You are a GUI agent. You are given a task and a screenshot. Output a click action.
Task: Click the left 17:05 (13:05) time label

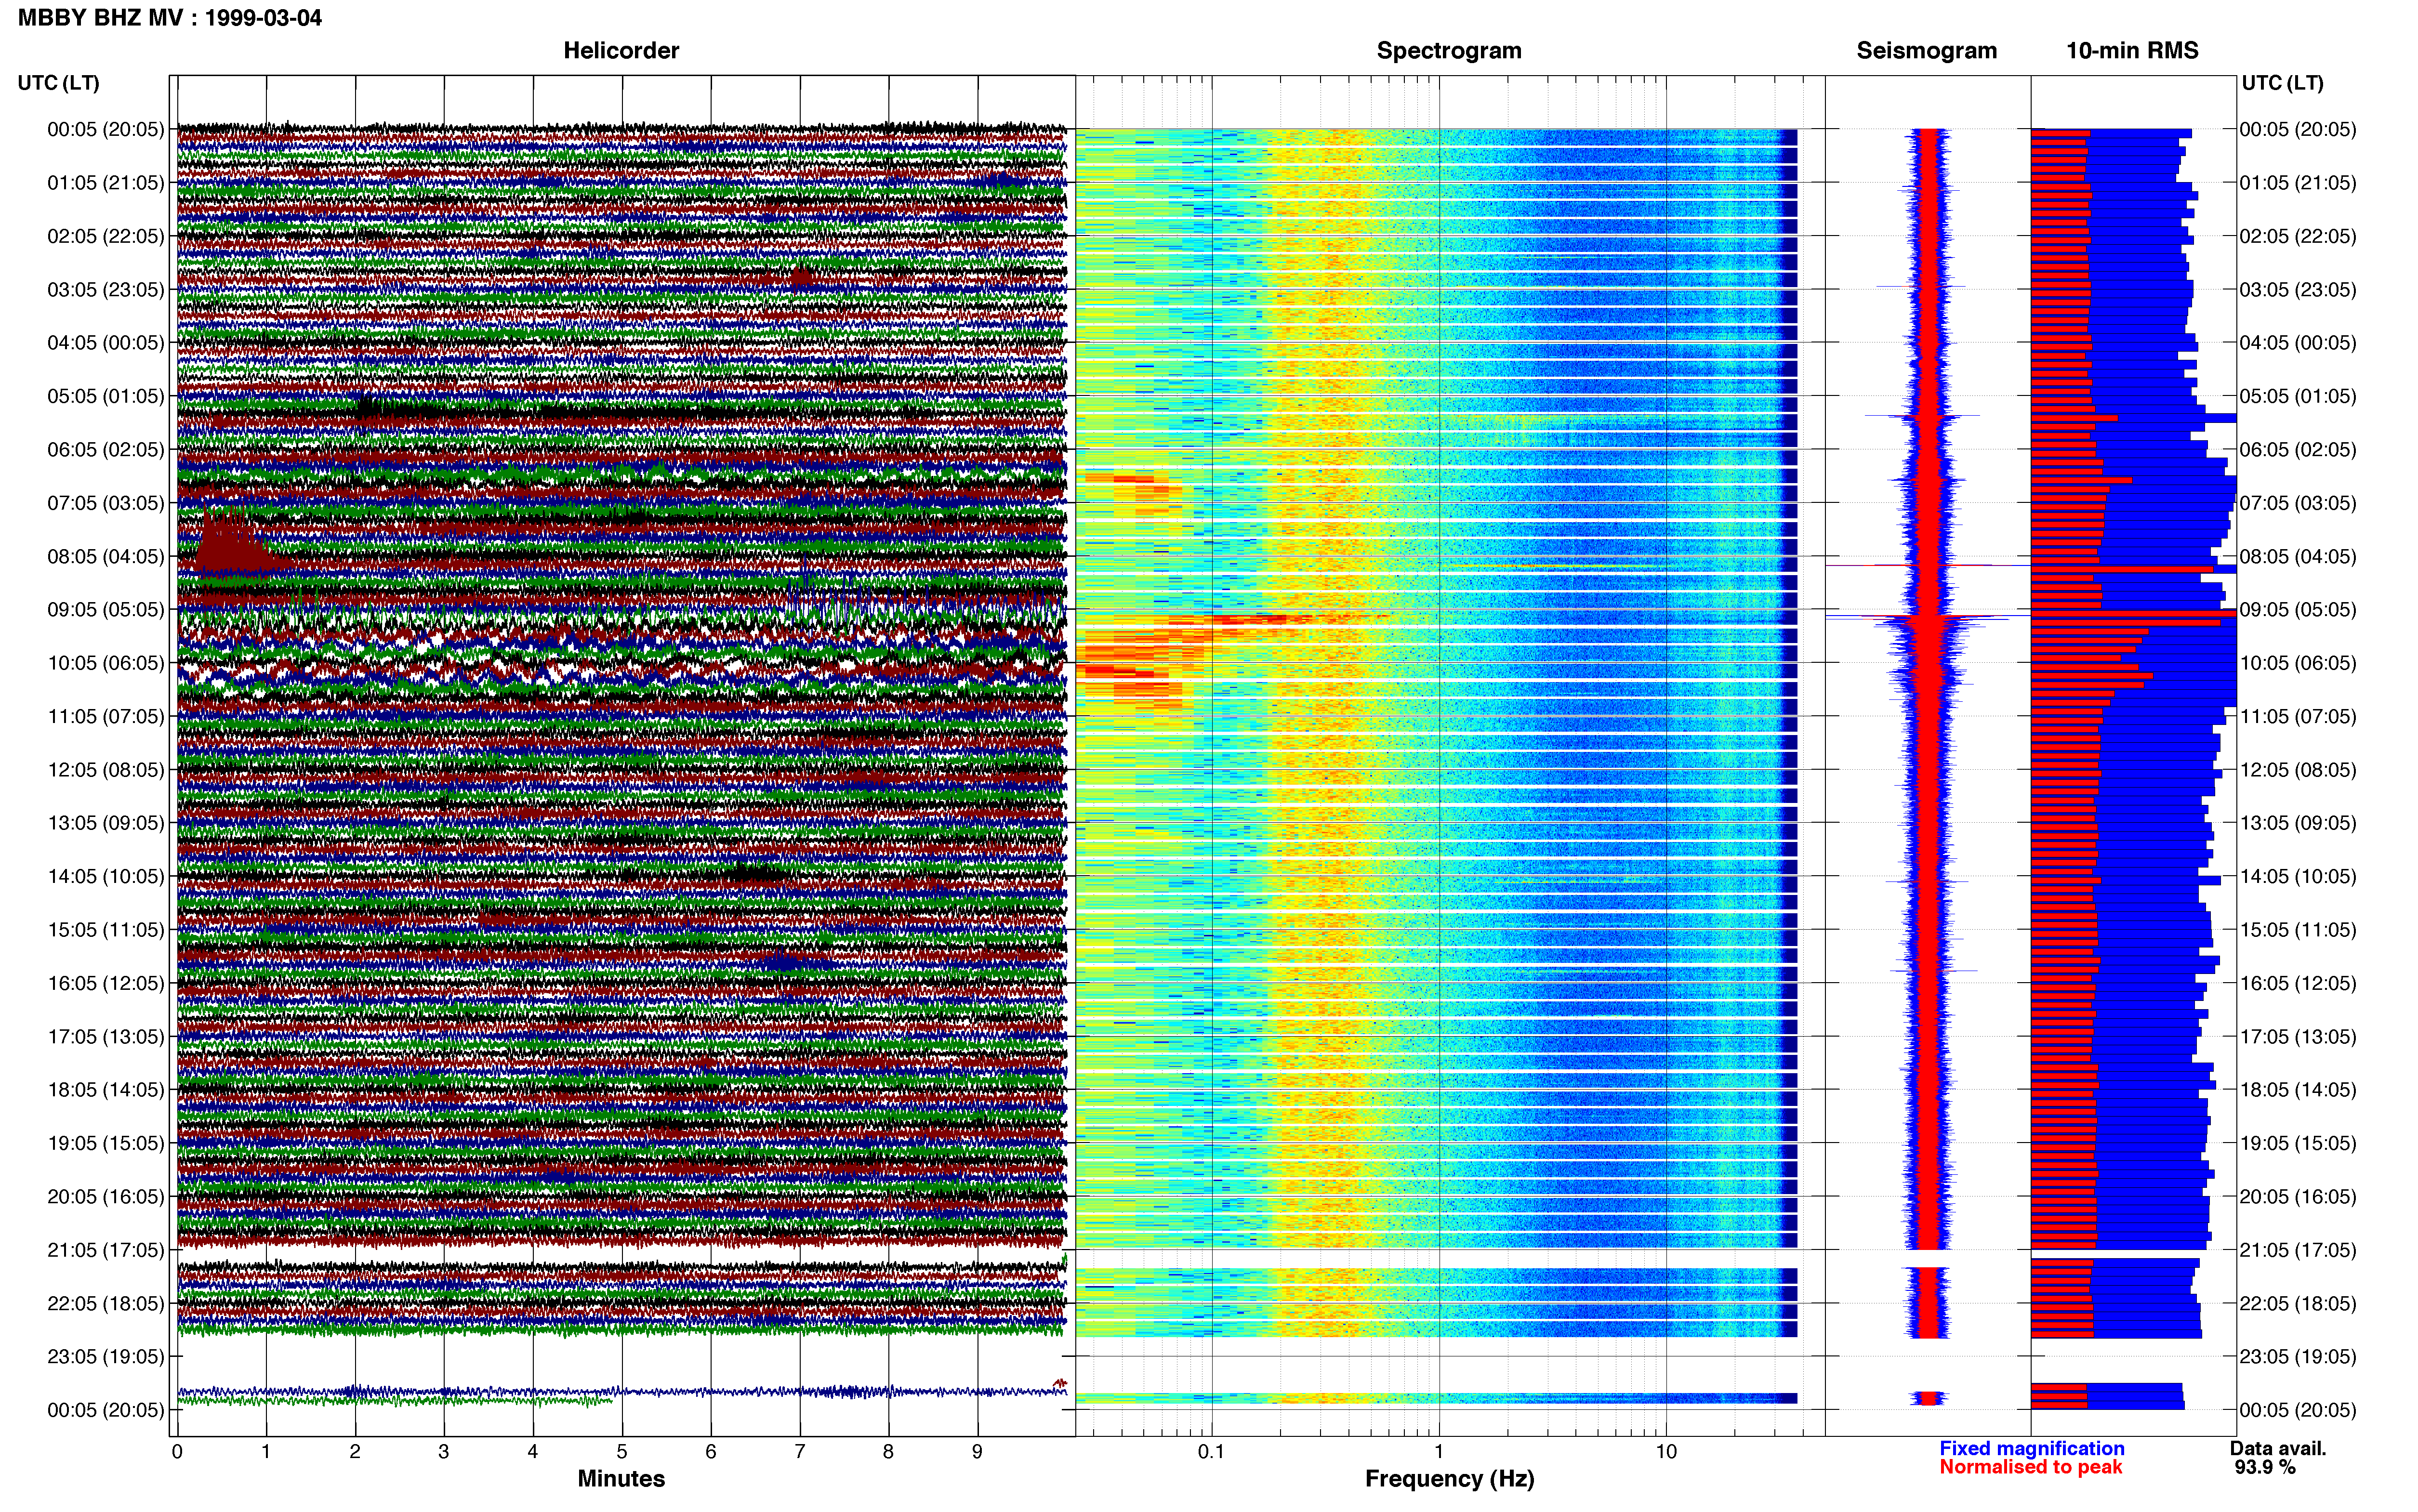(x=105, y=1037)
